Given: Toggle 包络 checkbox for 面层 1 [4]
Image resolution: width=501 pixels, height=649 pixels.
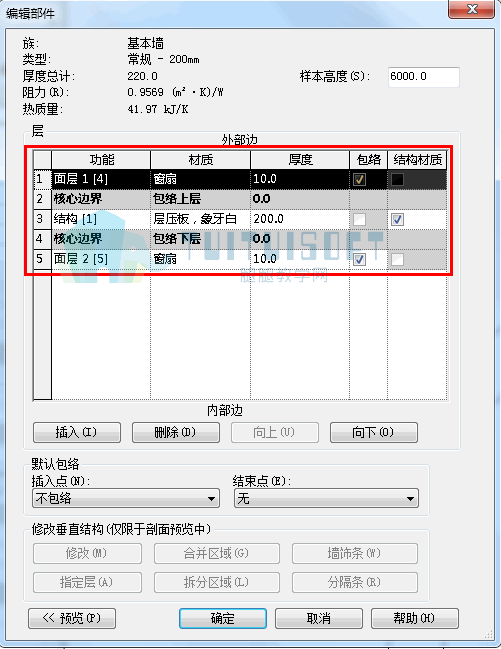Looking at the screenshot, I should pos(359,179).
